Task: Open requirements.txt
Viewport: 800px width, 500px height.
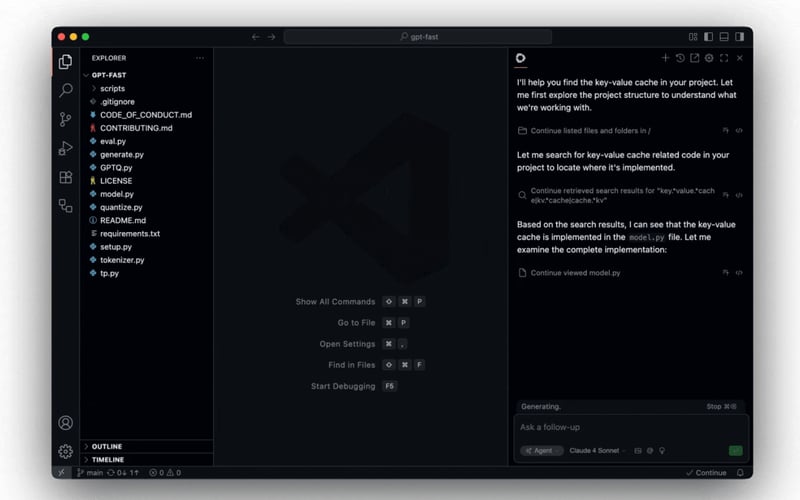Action: tap(147, 234)
